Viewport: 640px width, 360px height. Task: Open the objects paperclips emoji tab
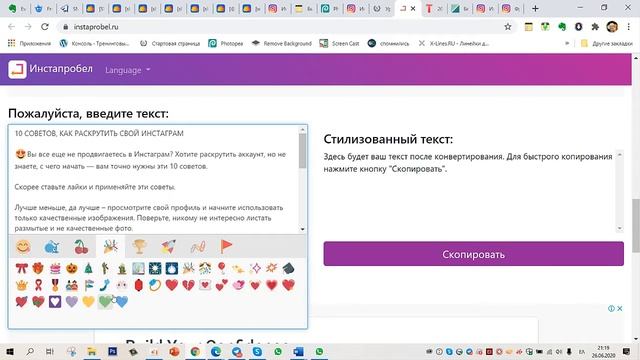198,246
